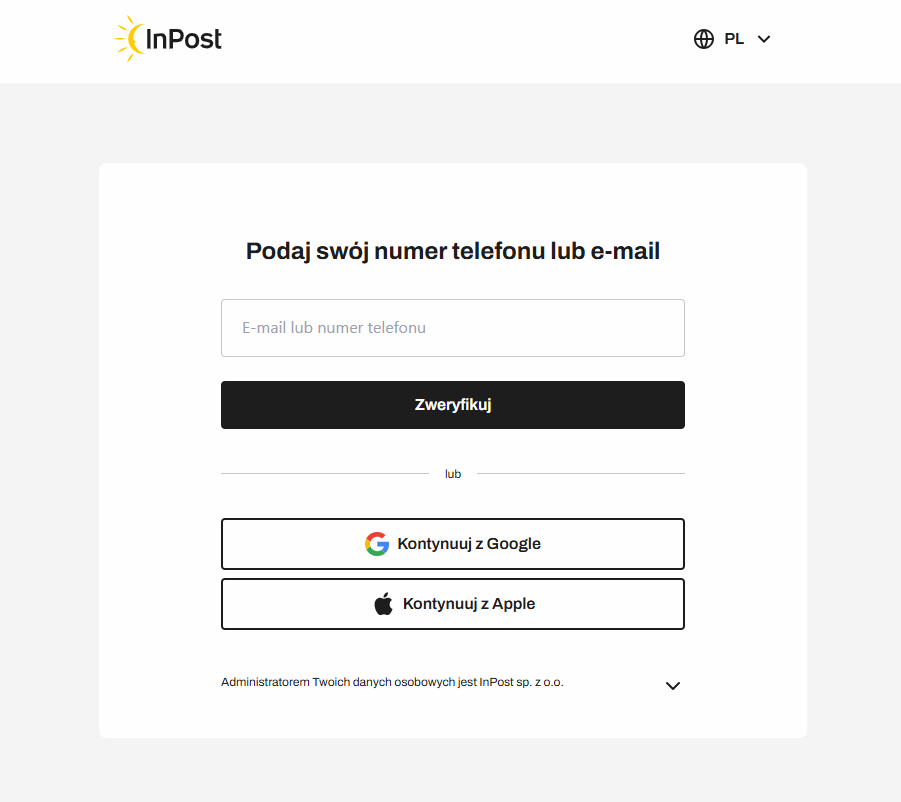The height and width of the screenshot is (802, 901).
Task: Focus the e-mail or phone number field
Action: [452, 328]
